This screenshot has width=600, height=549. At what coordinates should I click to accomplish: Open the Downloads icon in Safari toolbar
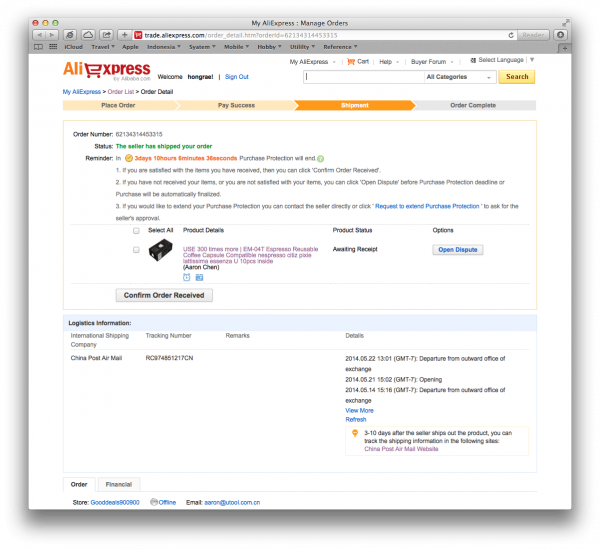[561, 35]
